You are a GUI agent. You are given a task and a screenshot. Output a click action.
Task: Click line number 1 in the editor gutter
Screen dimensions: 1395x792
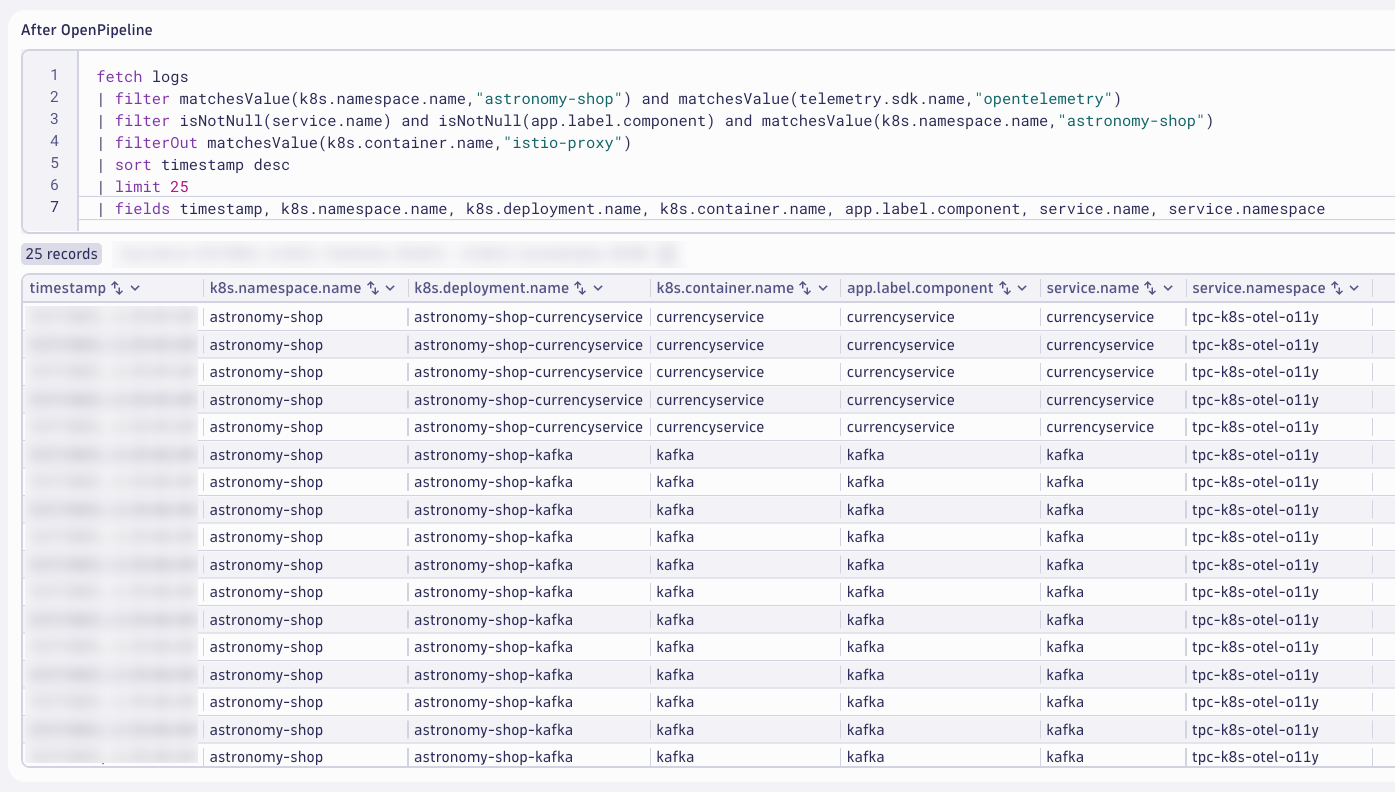pos(54,76)
